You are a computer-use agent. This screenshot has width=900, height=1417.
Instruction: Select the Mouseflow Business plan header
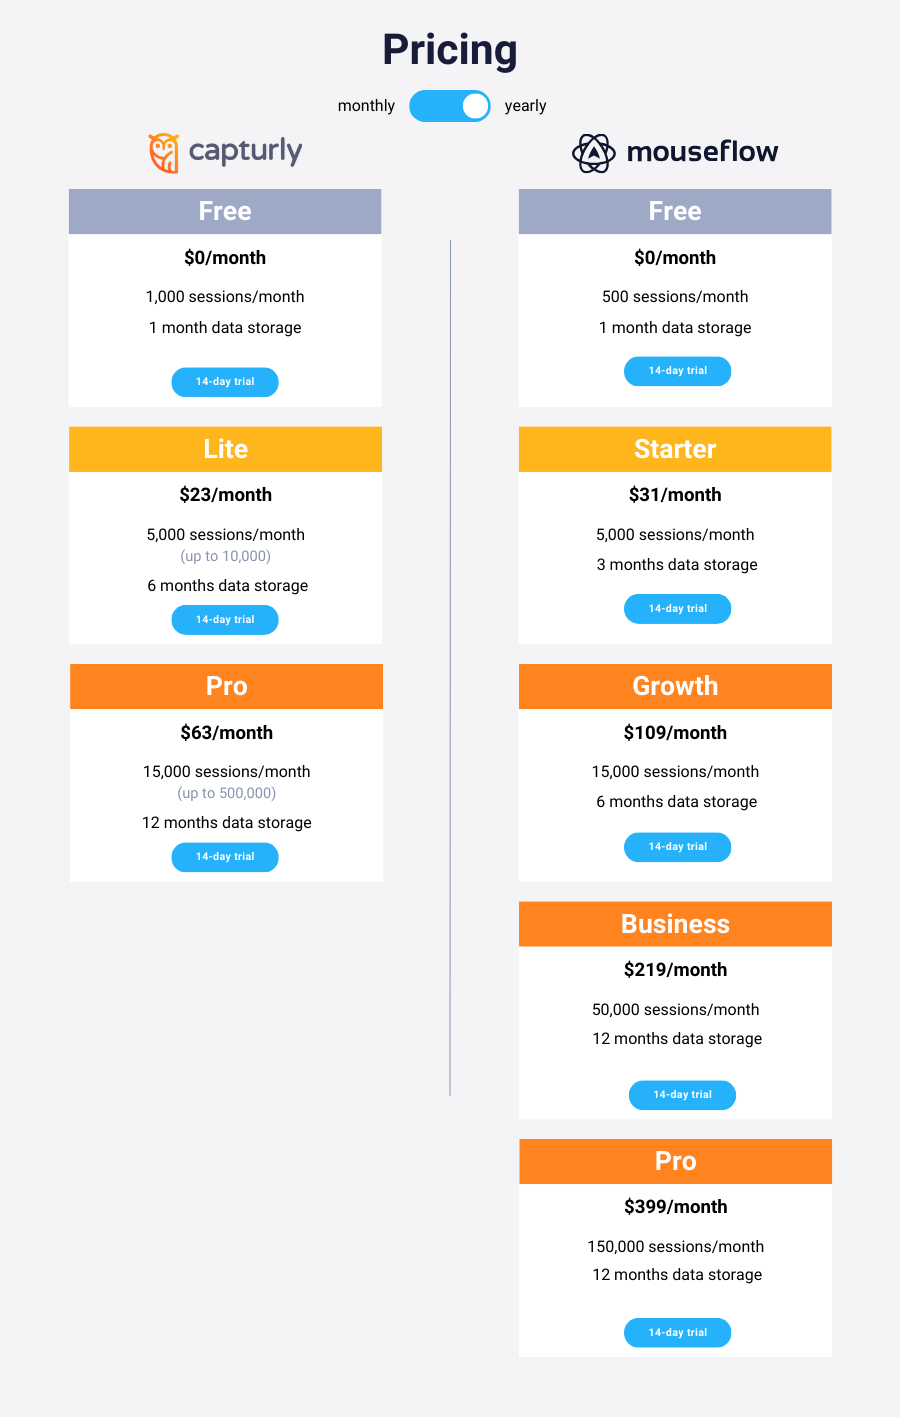(x=675, y=924)
